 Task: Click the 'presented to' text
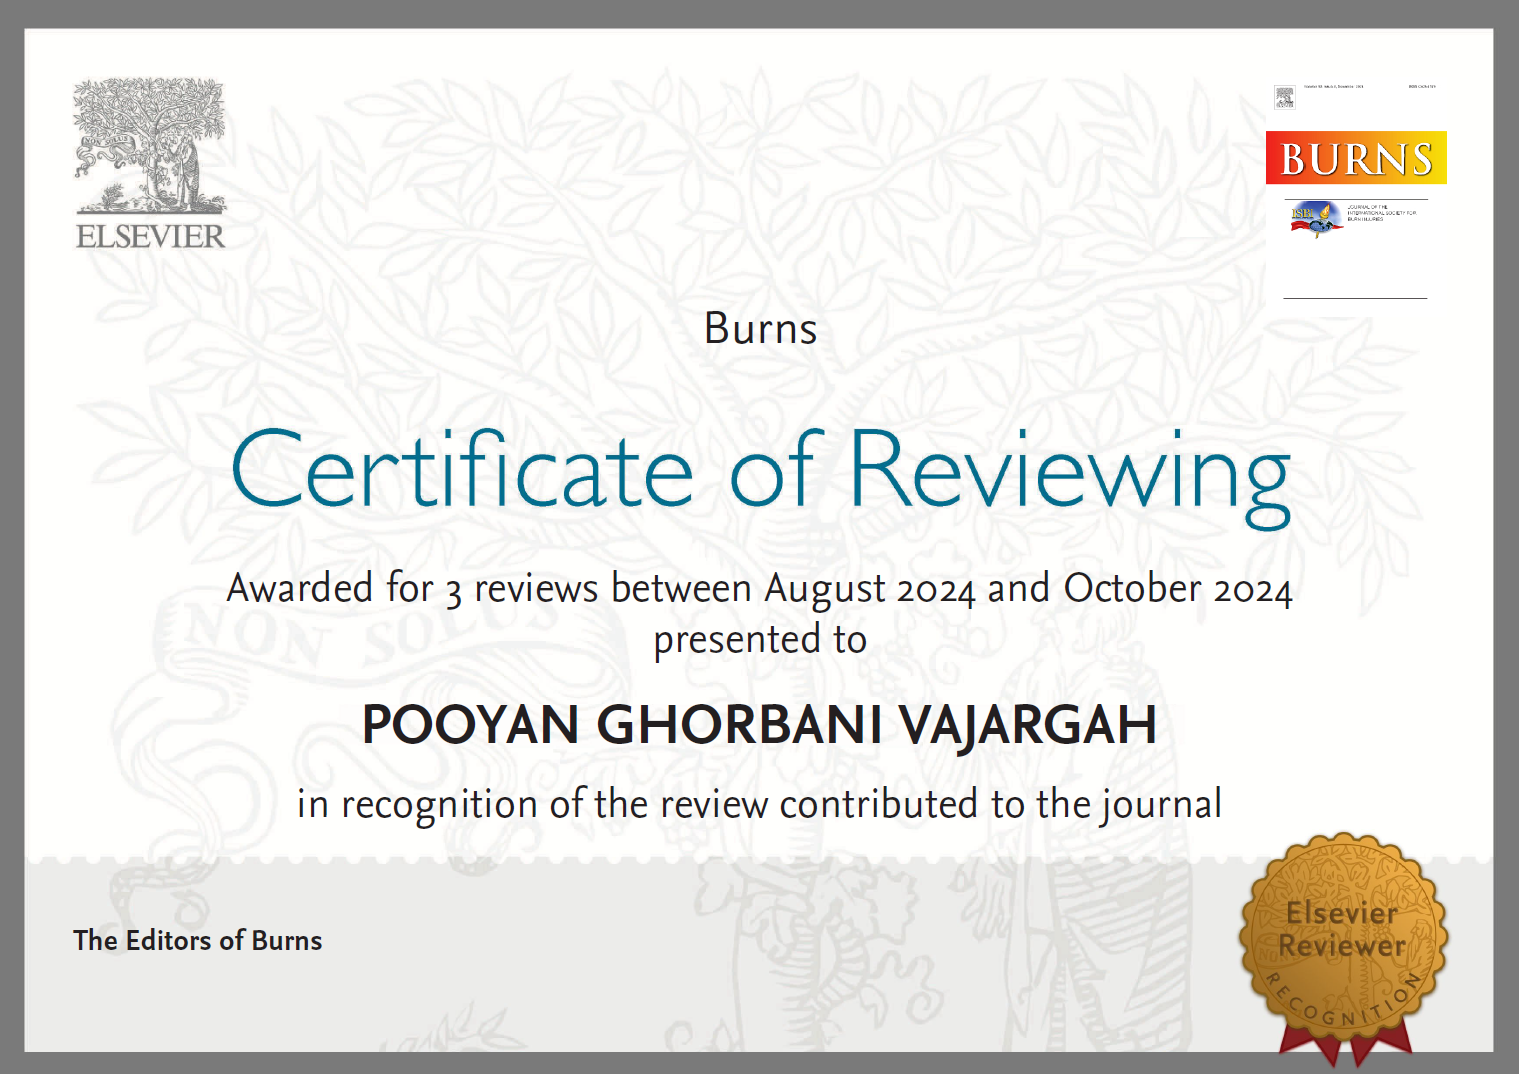760,640
